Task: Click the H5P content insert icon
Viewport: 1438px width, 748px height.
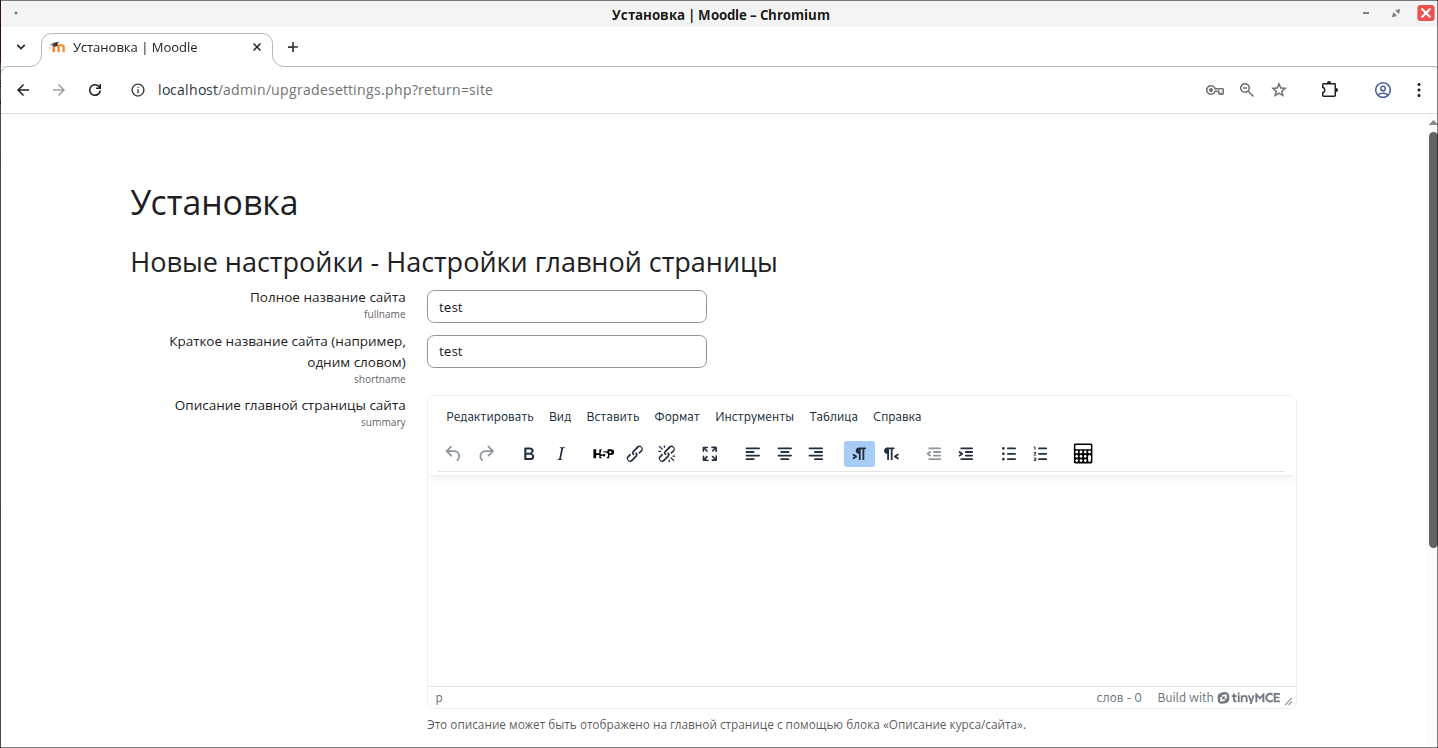Action: [x=603, y=454]
